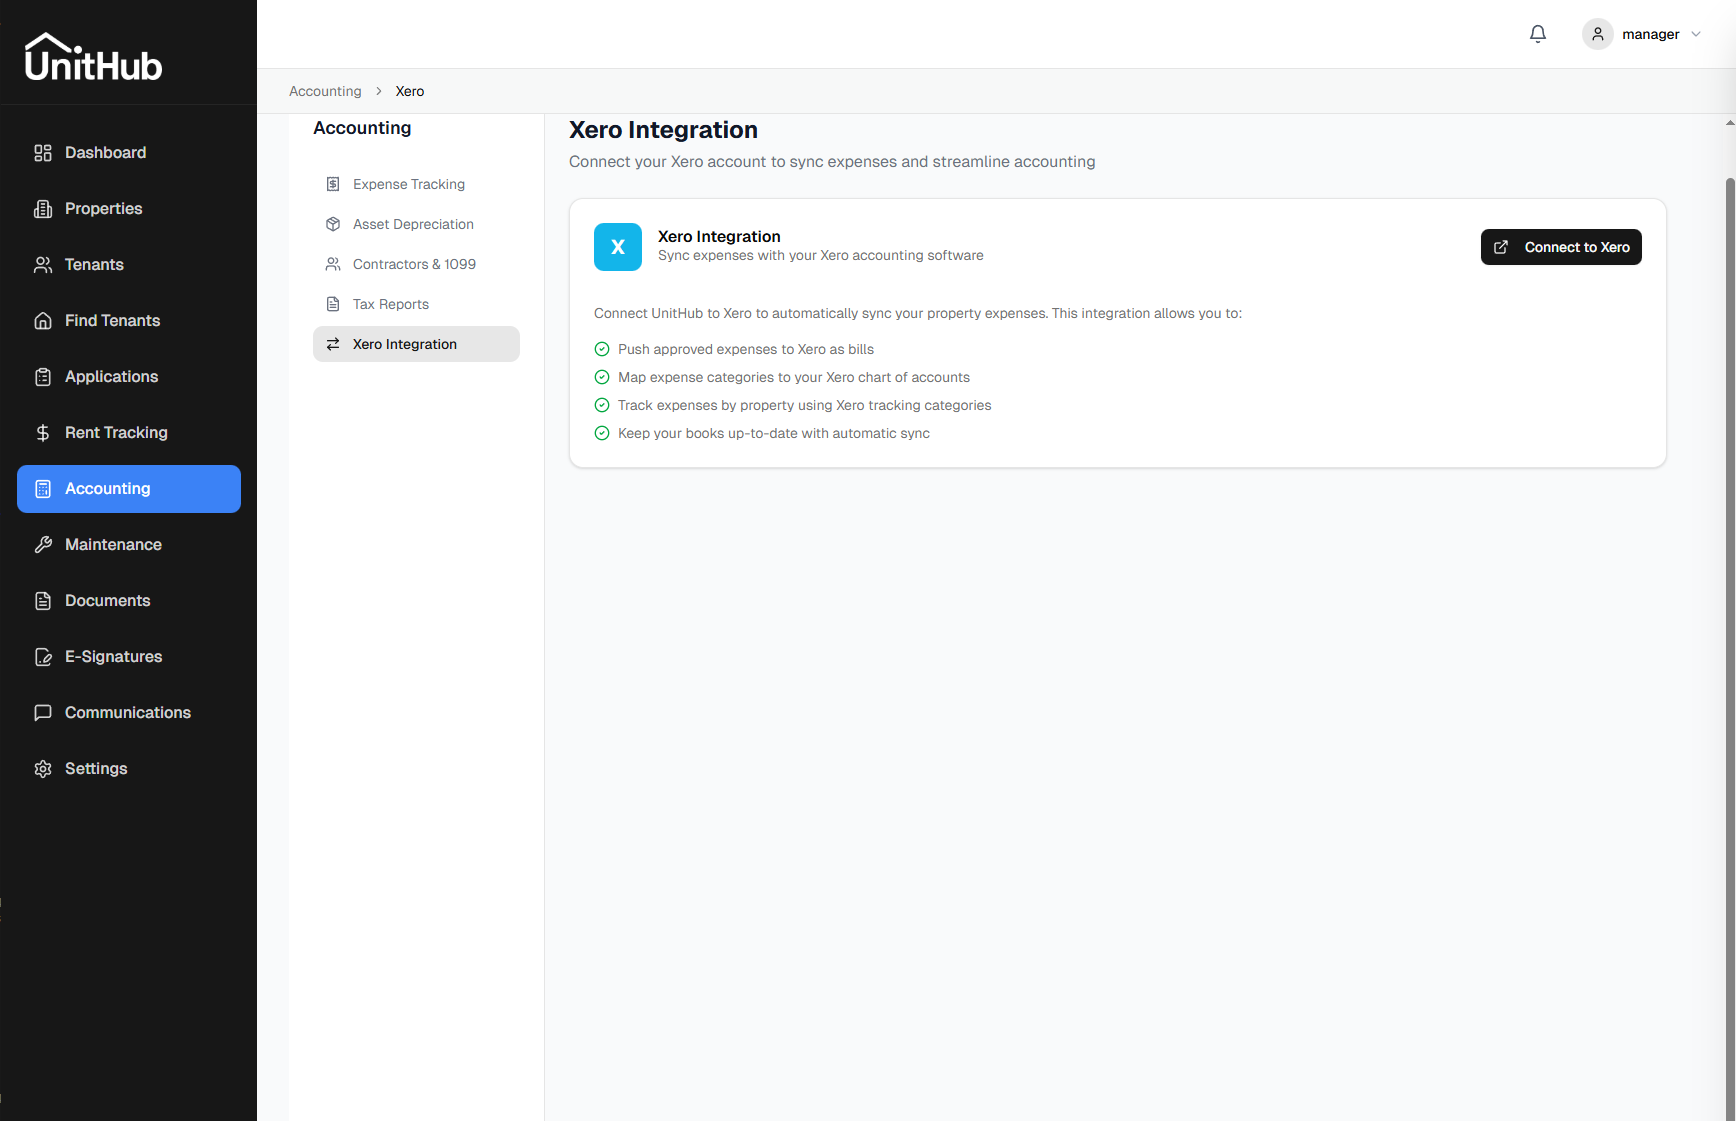Click the Tax Reports document icon
Viewport: 1736px width, 1121px height.
(333, 304)
